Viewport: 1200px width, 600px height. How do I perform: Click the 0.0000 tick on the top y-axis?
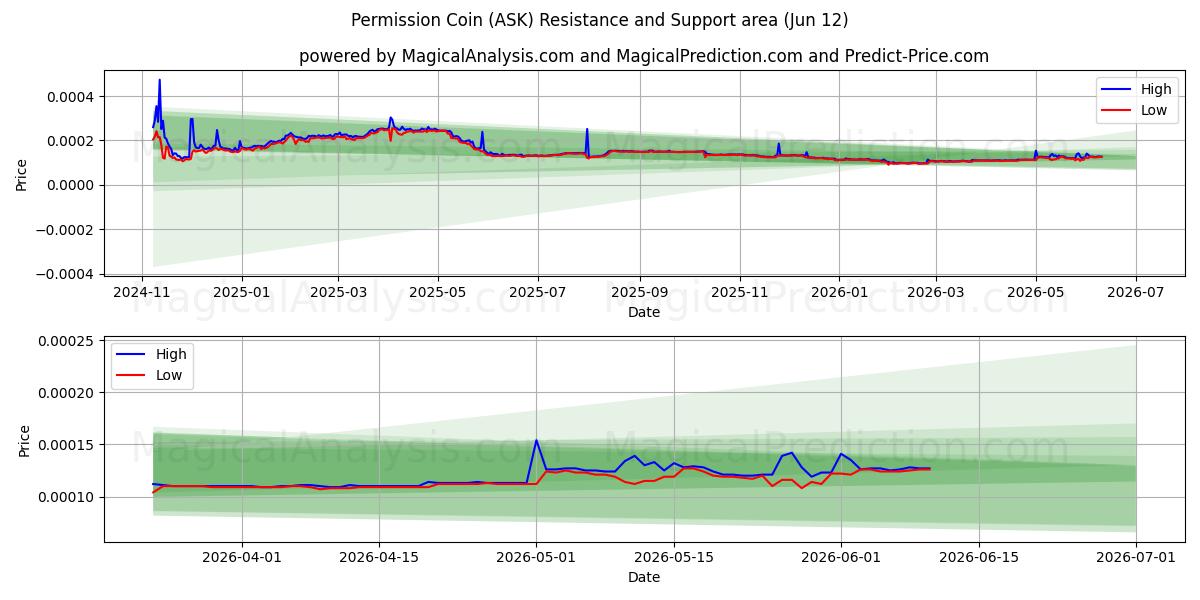click(x=70, y=185)
